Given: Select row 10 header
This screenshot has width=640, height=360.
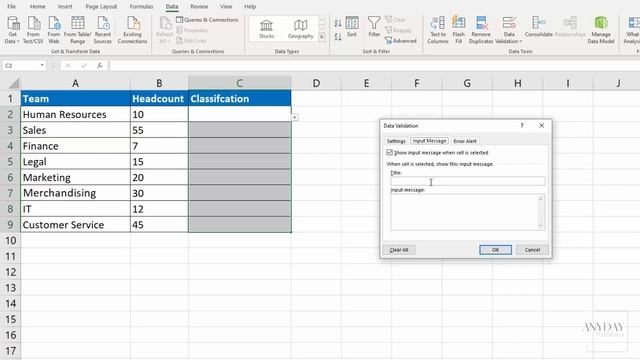Looking at the screenshot, I should [x=10, y=240].
